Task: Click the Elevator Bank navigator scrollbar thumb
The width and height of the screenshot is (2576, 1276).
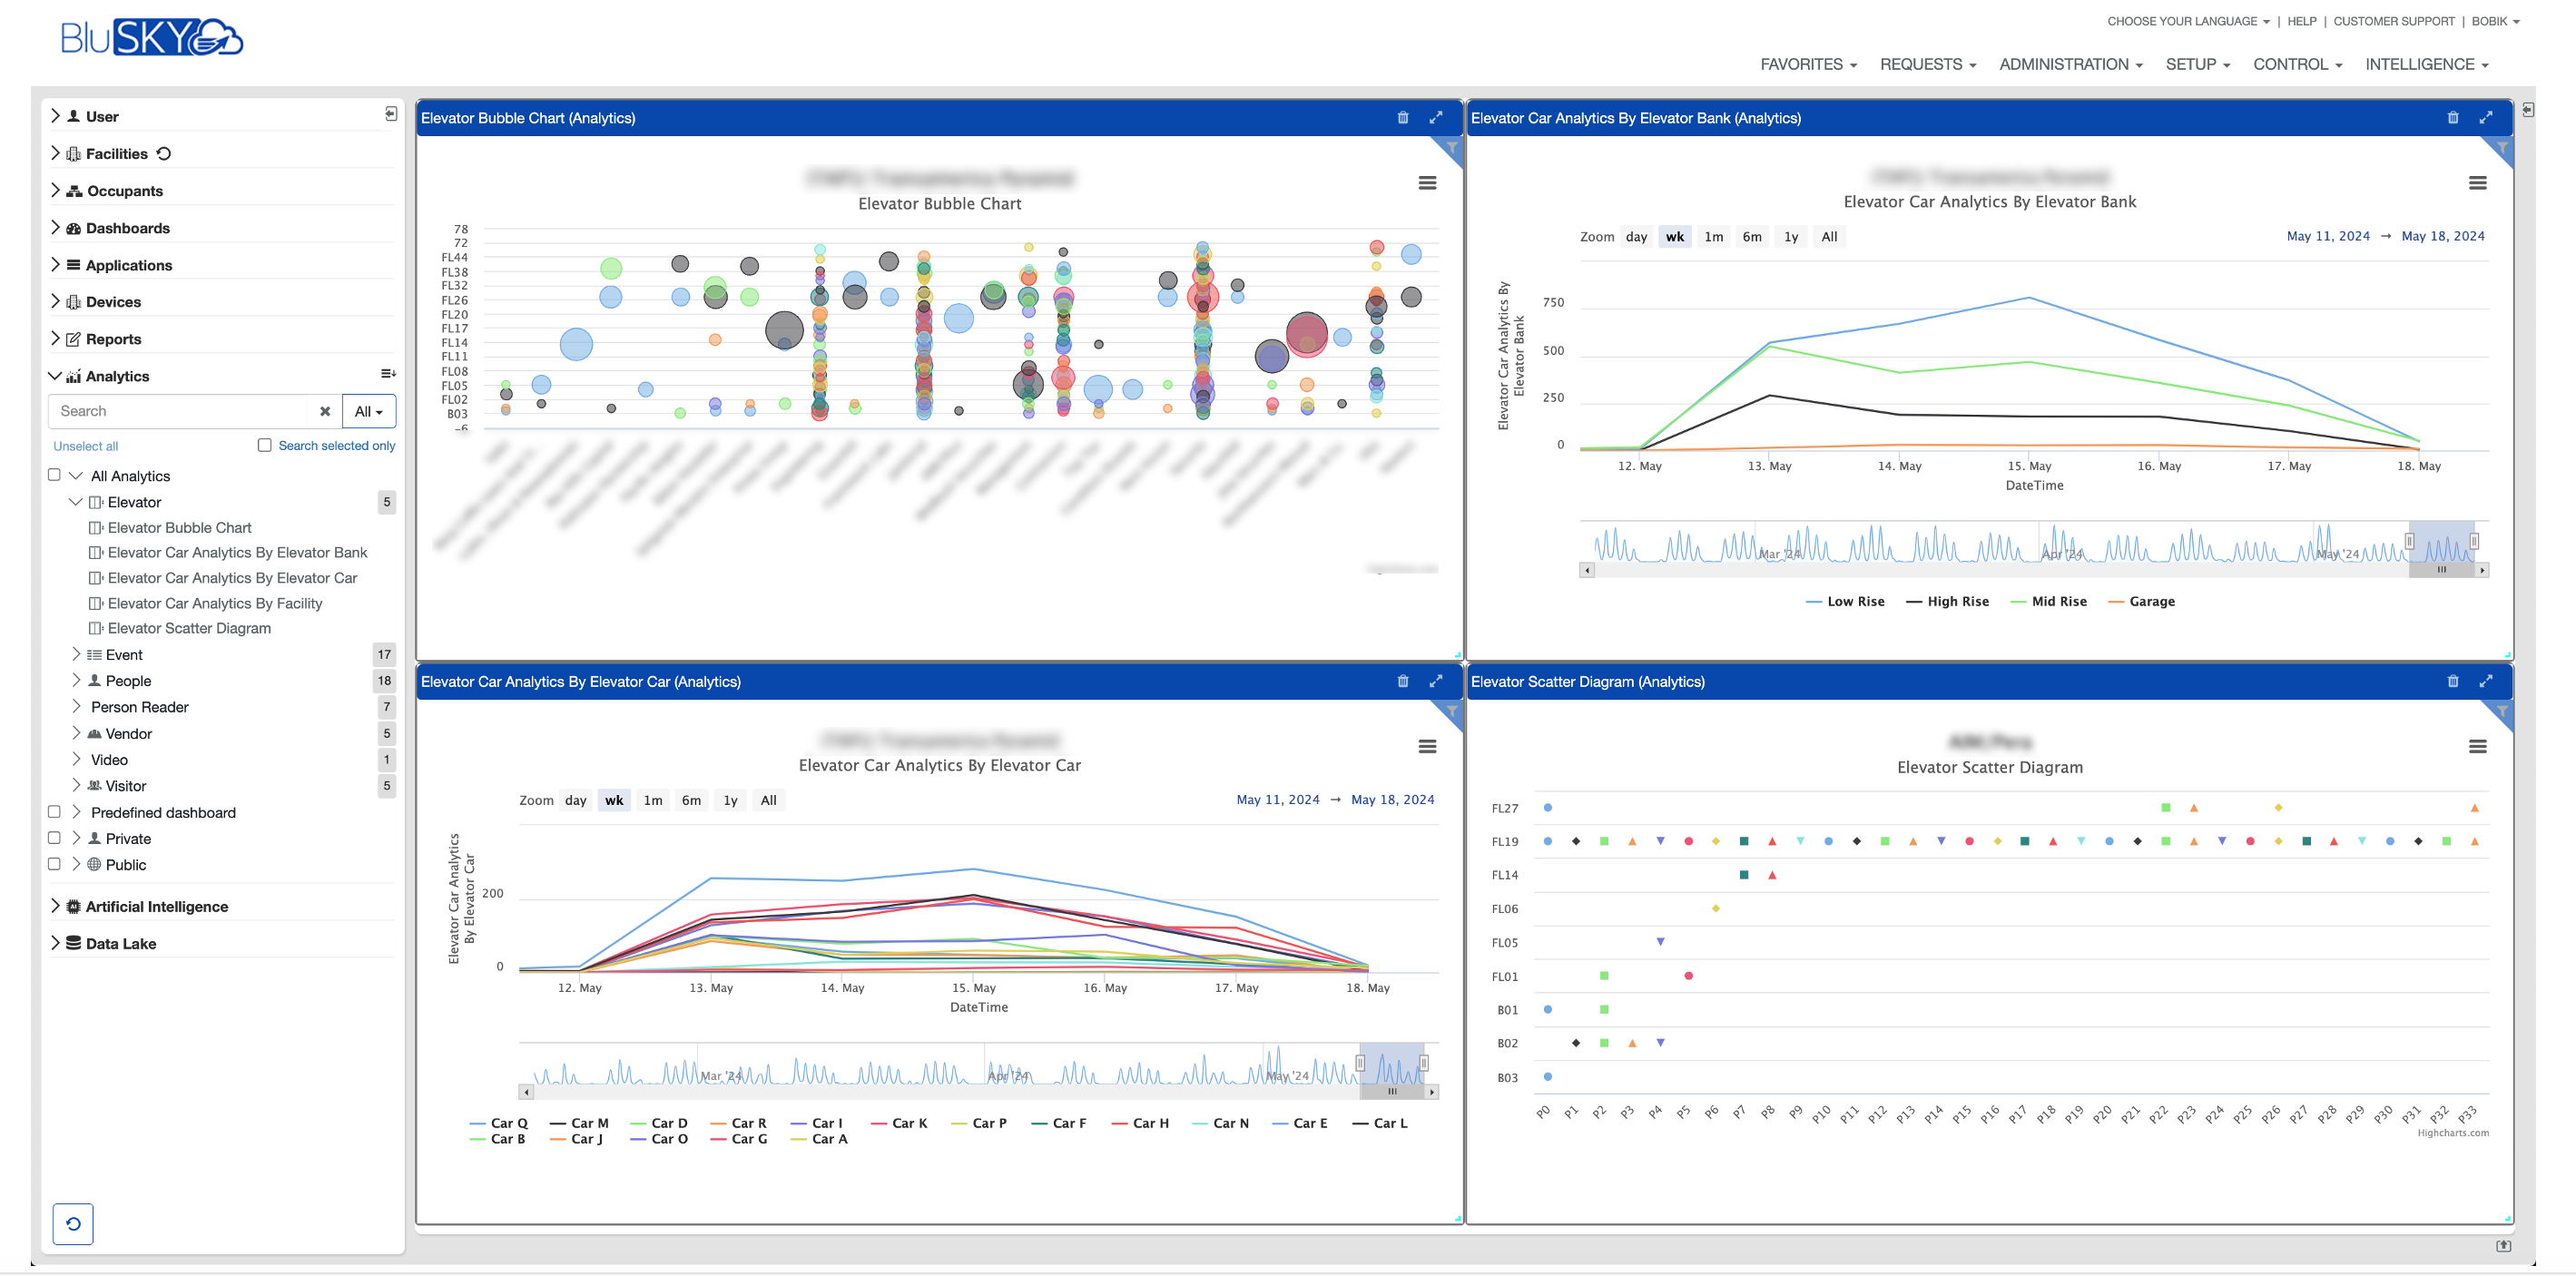Action: click(2441, 570)
